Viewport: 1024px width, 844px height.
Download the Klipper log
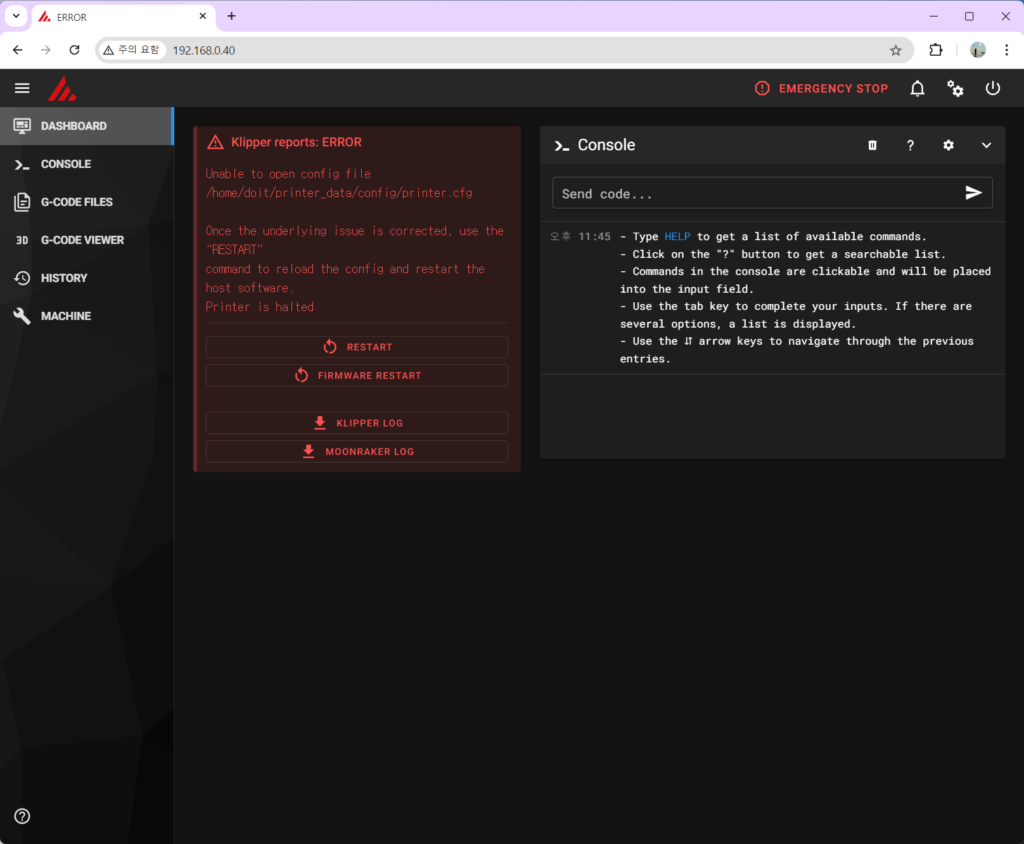tap(357, 423)
